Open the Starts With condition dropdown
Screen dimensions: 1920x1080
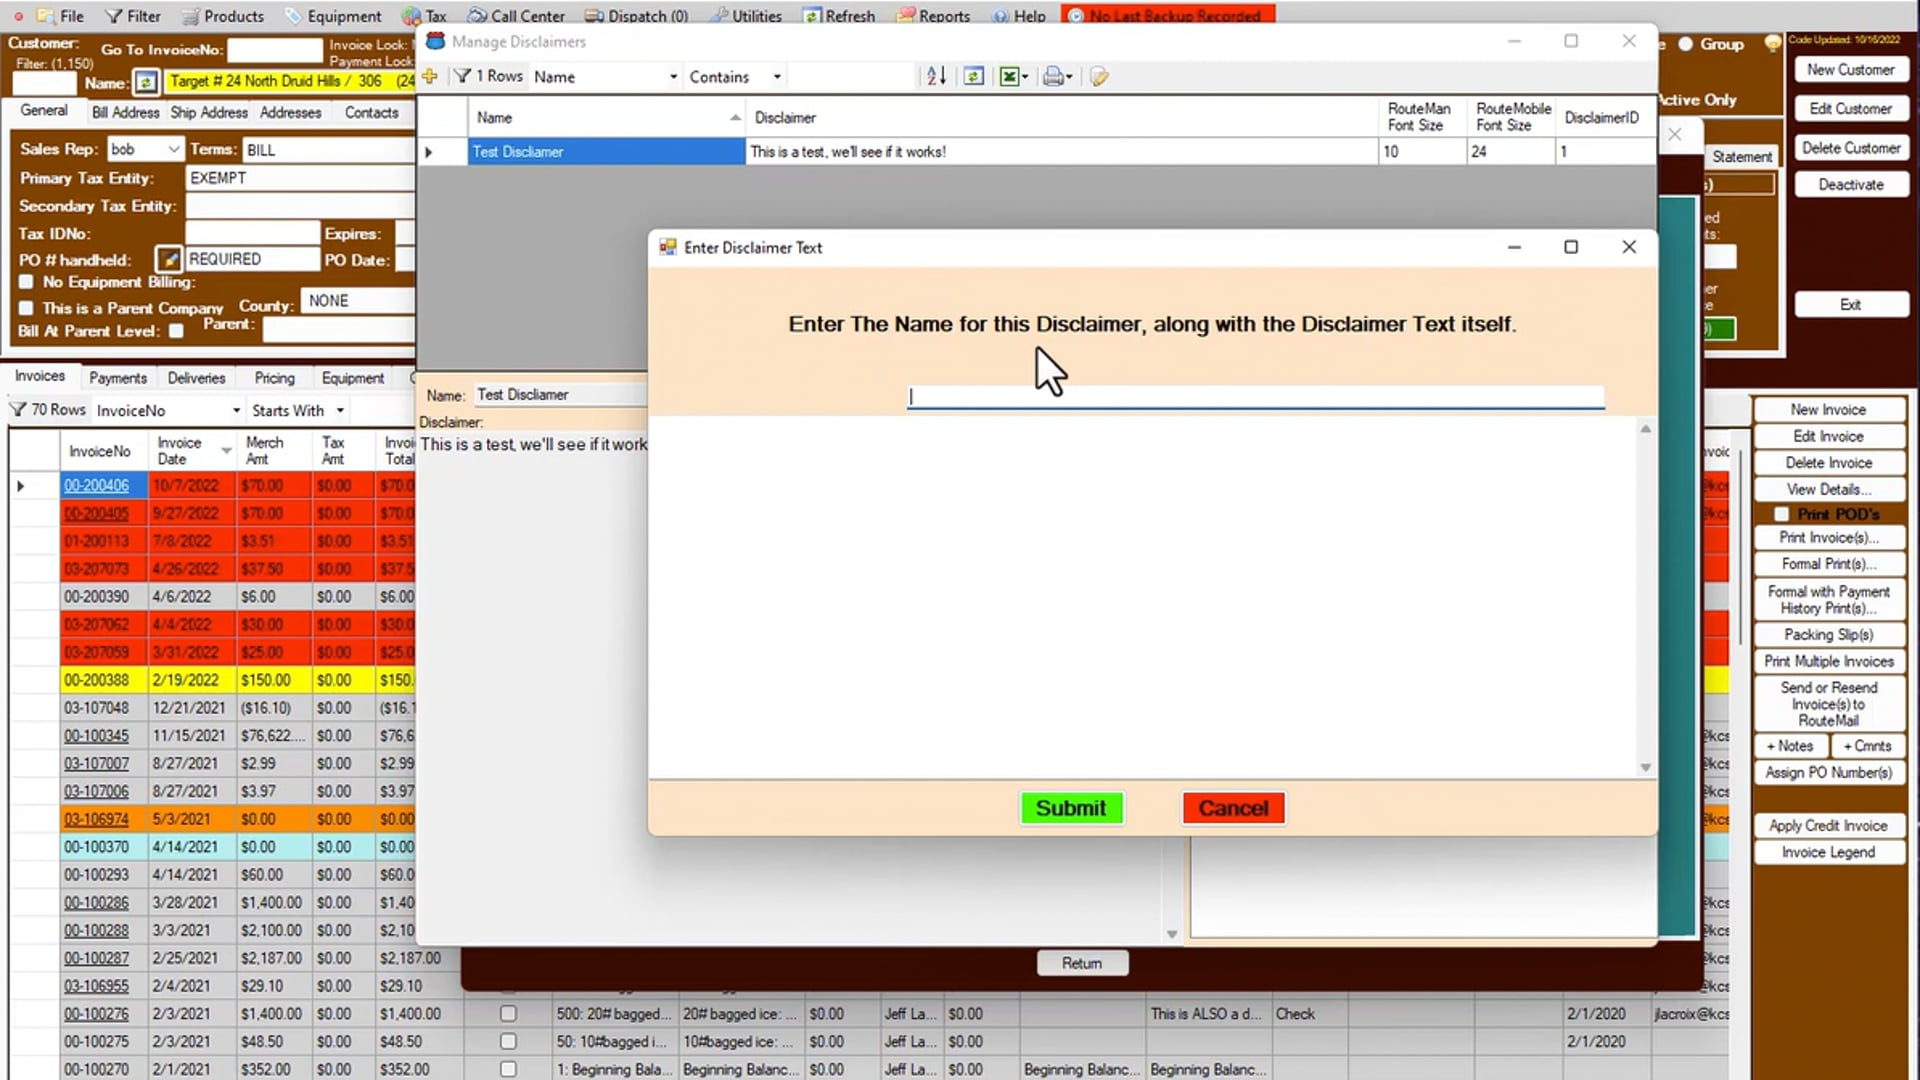[341, 411]
